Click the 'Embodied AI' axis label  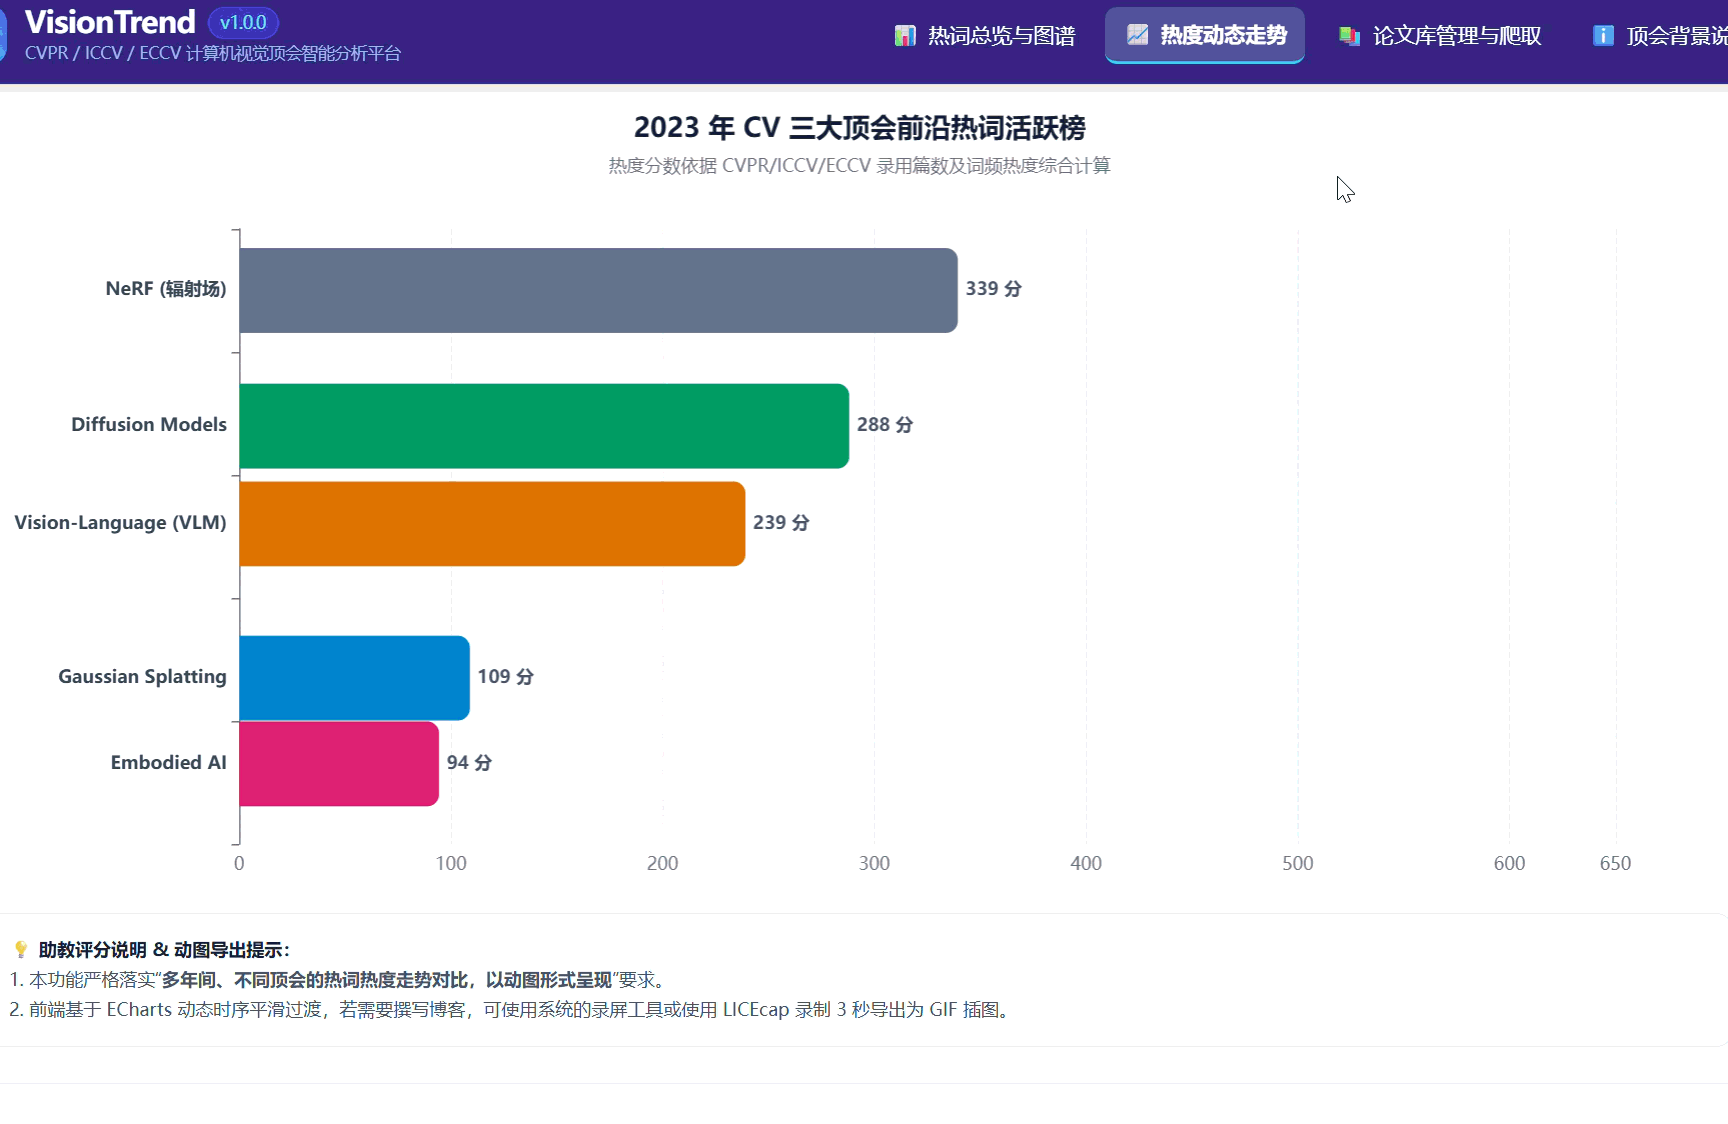168,762
